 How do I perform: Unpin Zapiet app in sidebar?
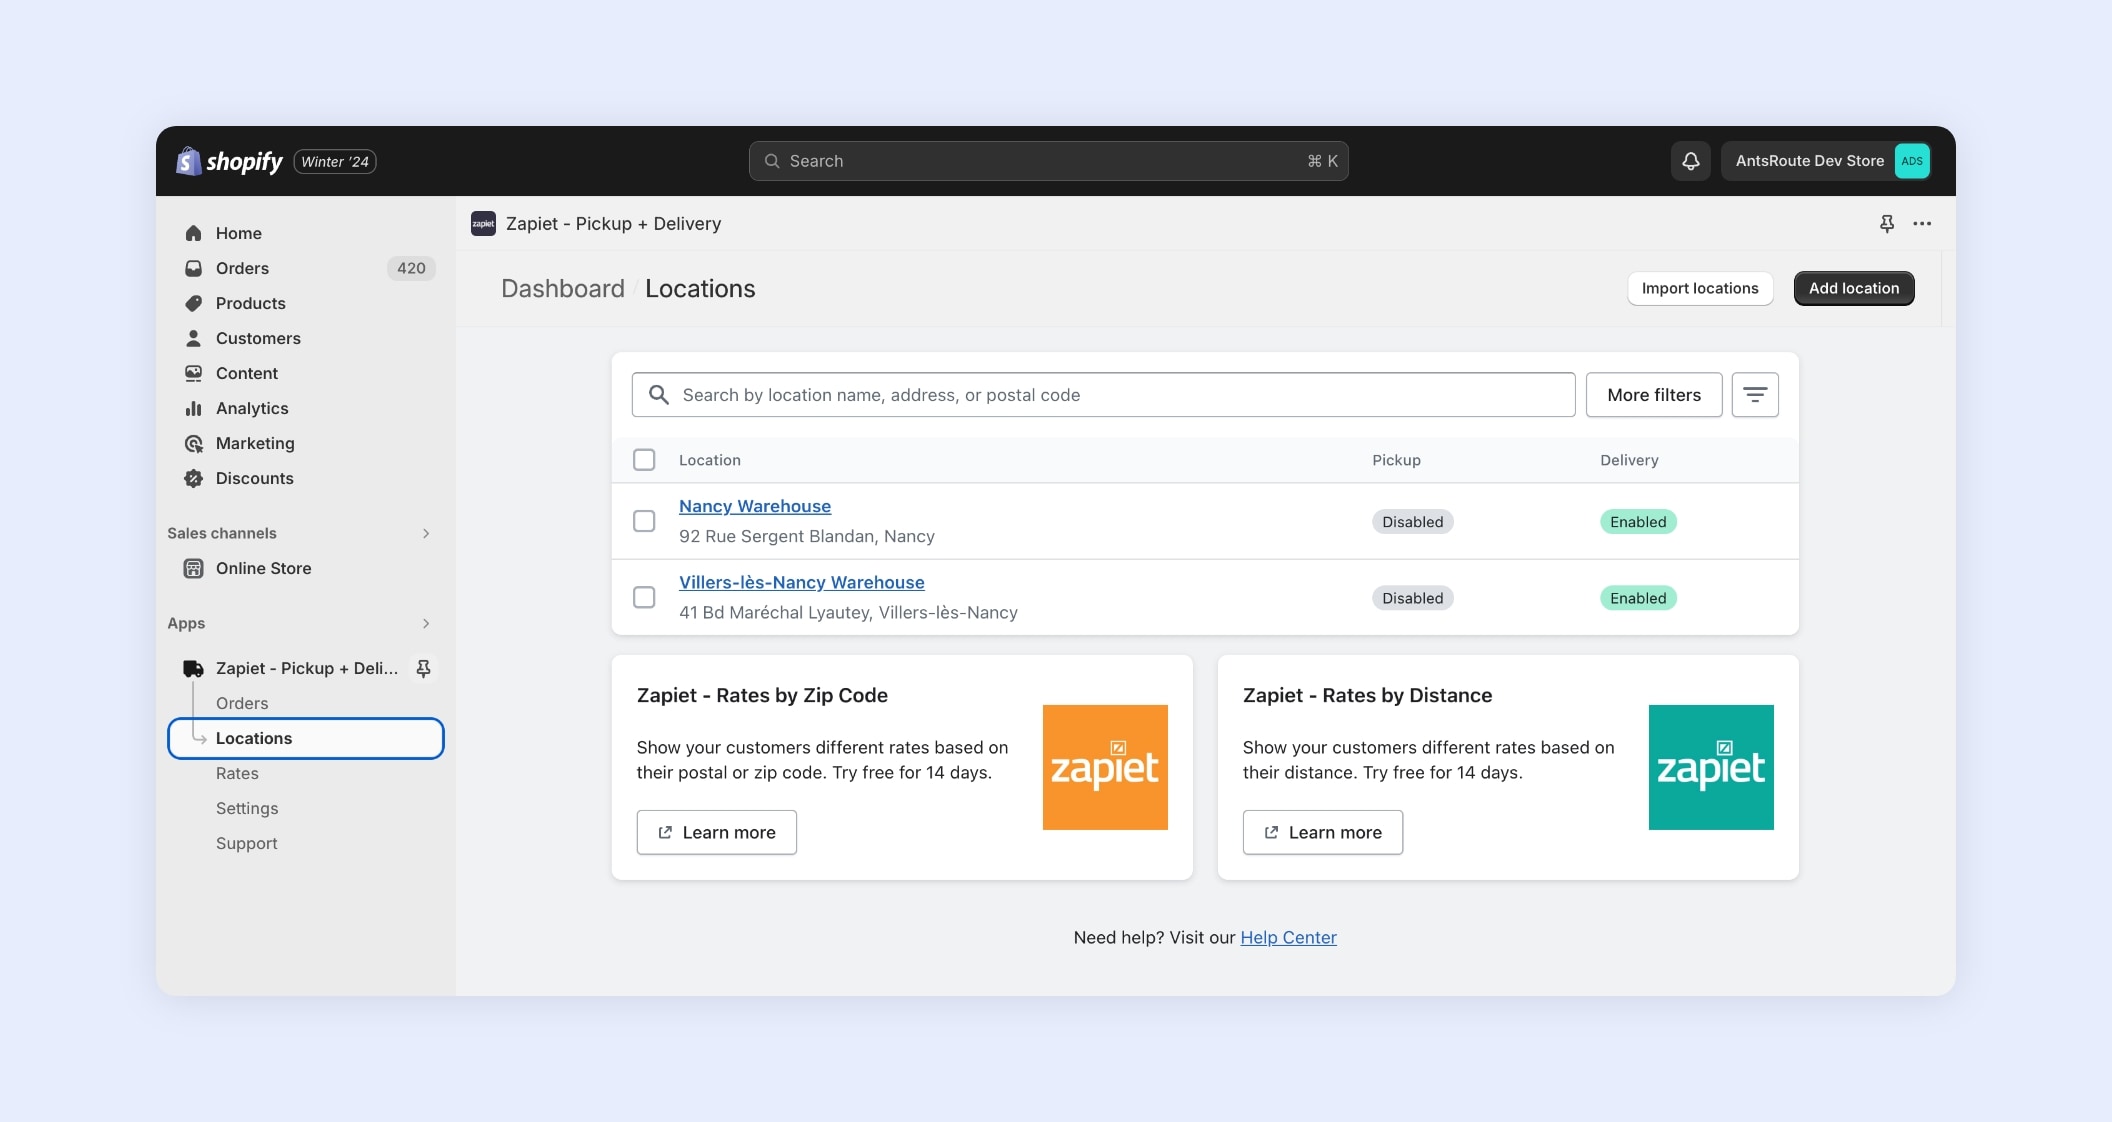pos(423,668)
